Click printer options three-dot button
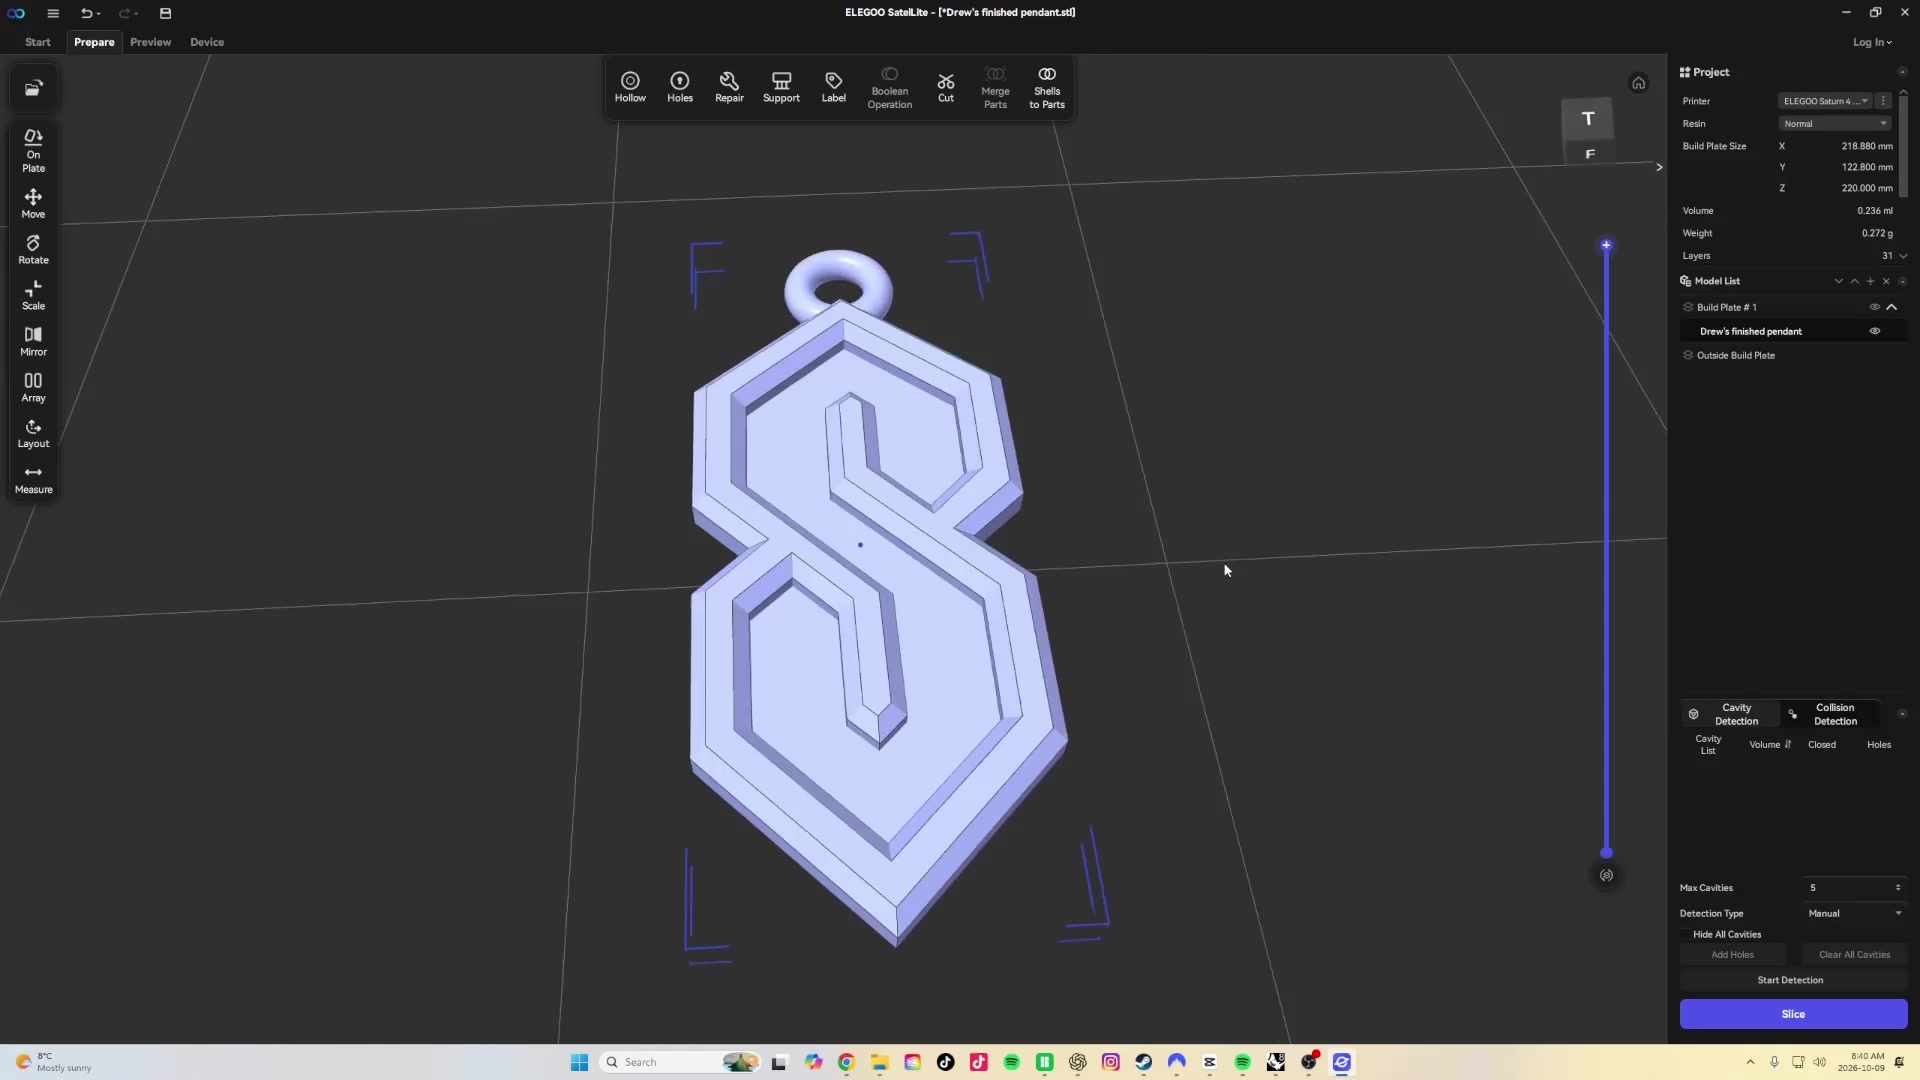Viewport: 1920px width, 1080px height. [x=1884, y=101]
